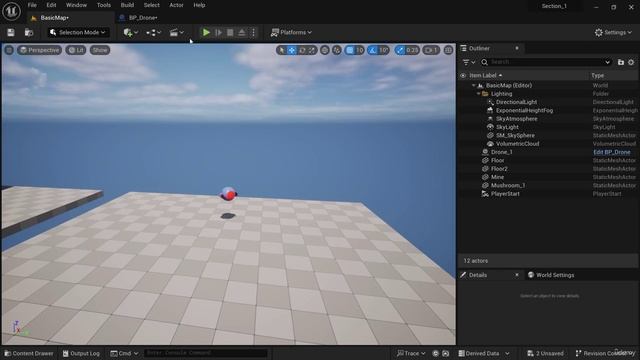The width and height of the screenshot is (640, 360).
Task: Open the quick add actor menu
Action: pos(131,32)
